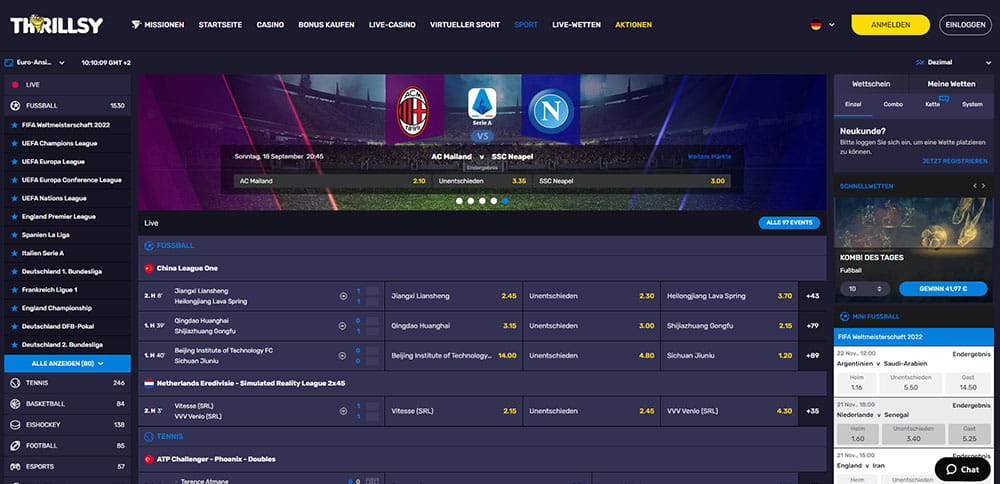1000x484 pixels.
Task: Pick Senegal Gast odds 5.25
Action: 969,434
